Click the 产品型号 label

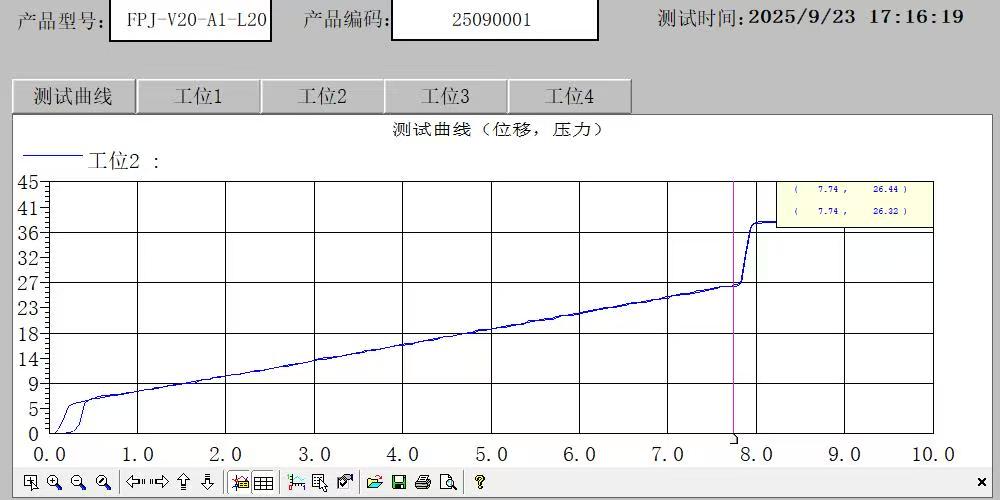pyautogui.click(x=60, y=20)
